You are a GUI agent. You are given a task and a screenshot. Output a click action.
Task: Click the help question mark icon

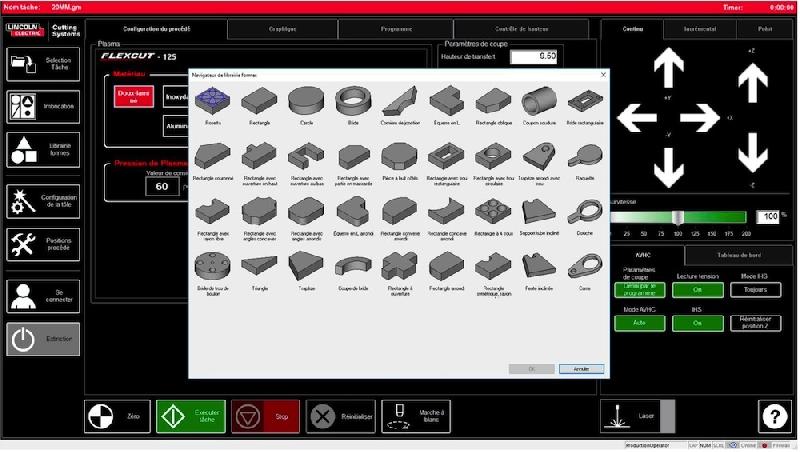(773, 415)
